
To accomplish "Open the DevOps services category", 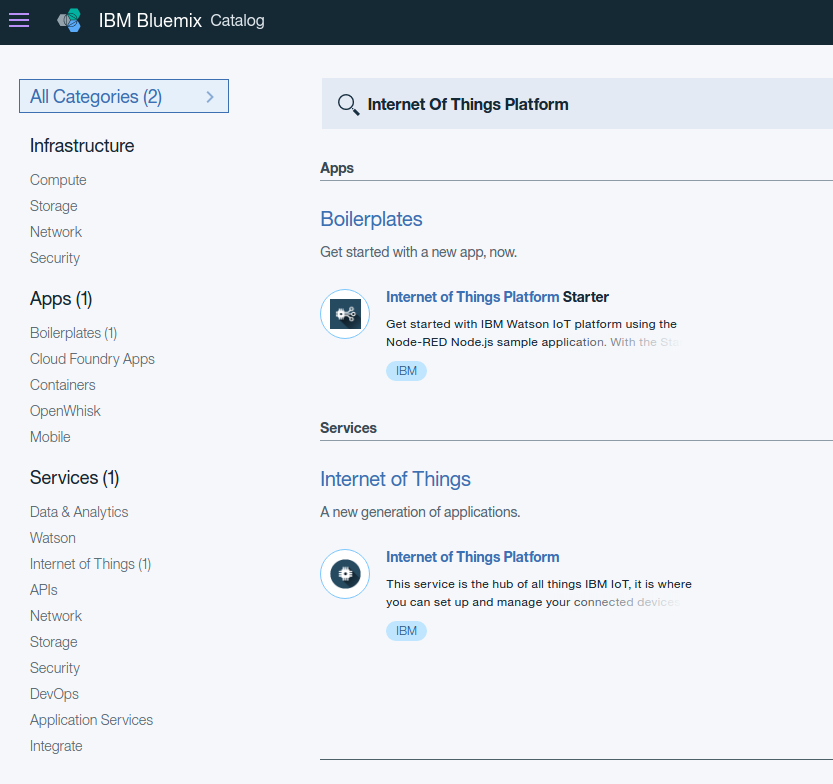I will click(x=54, y=694).
